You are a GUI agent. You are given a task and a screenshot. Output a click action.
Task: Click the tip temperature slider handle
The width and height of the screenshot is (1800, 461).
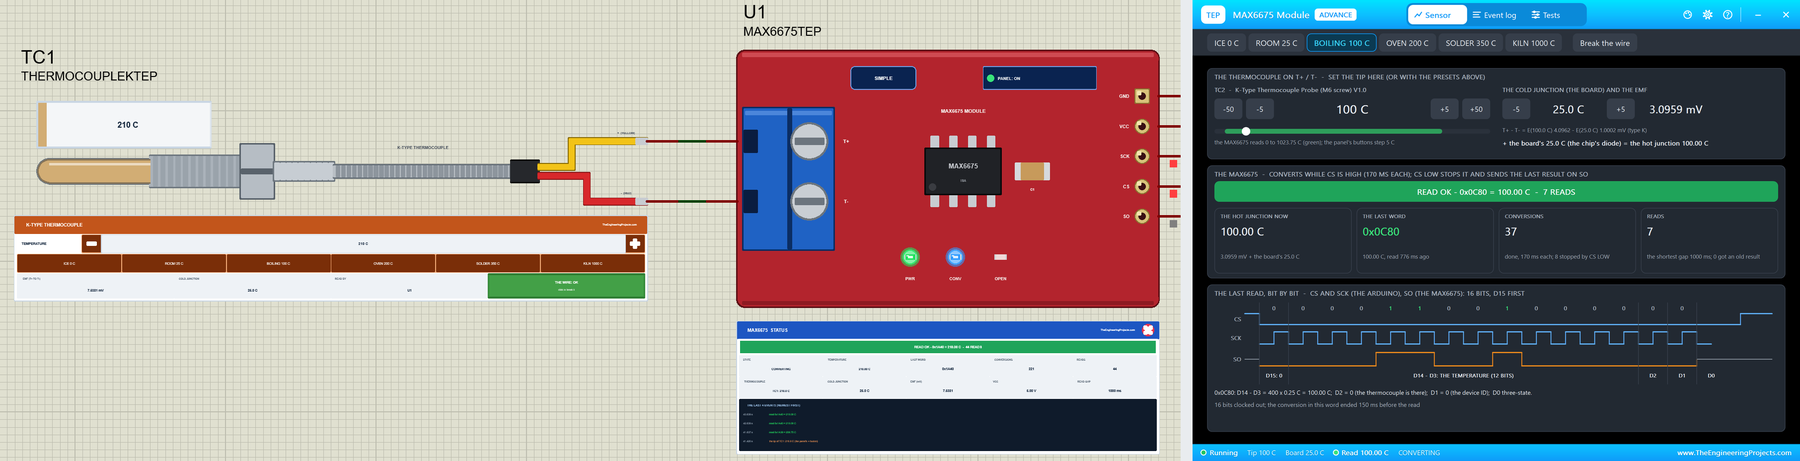(x=1246, y=131)
